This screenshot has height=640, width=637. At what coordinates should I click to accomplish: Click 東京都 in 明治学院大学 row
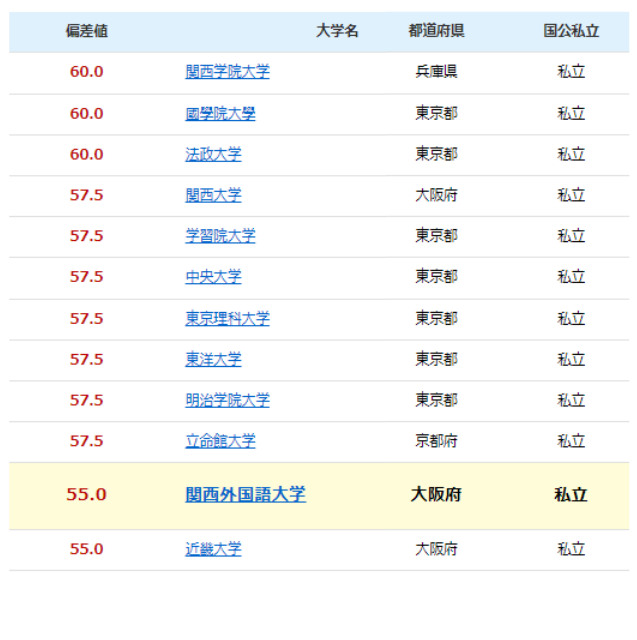[436, 400]
